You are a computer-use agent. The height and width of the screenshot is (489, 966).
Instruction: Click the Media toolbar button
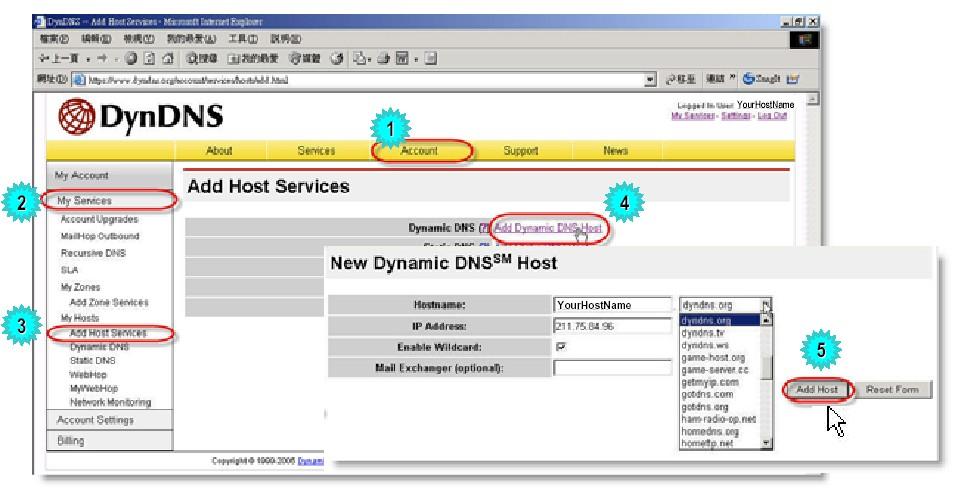[x=305, y=59]
